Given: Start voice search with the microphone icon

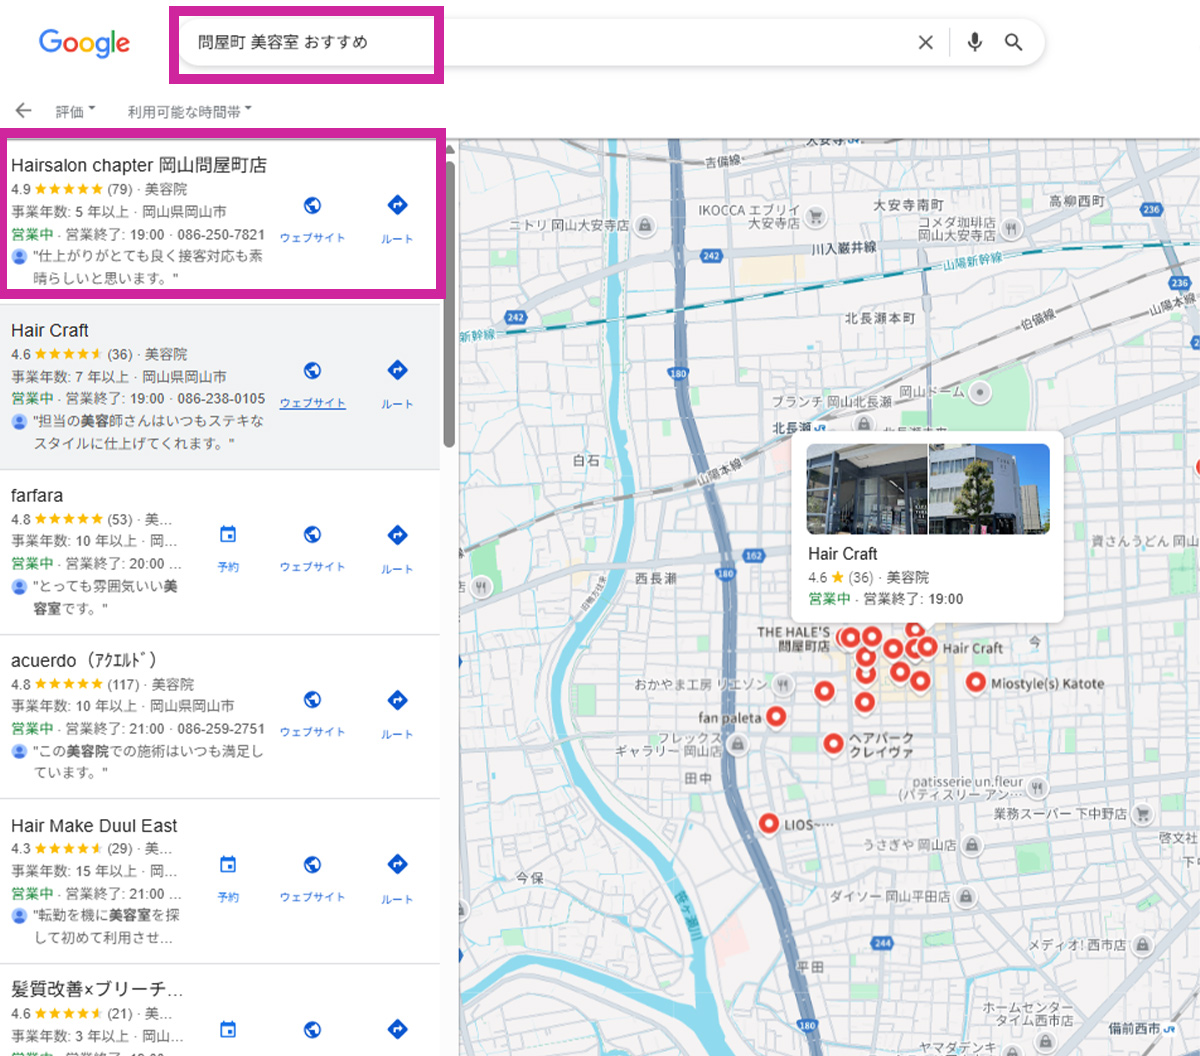Looking at the screenshot, I should pos(975,42).
